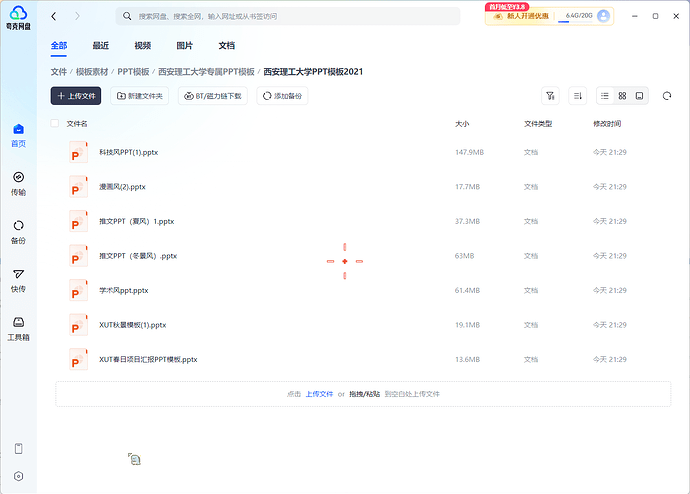Image resolution: width=690 pixels, height=494 pixels.
Task: Click the 添加备份 button
Action: (x=282, y=96)
